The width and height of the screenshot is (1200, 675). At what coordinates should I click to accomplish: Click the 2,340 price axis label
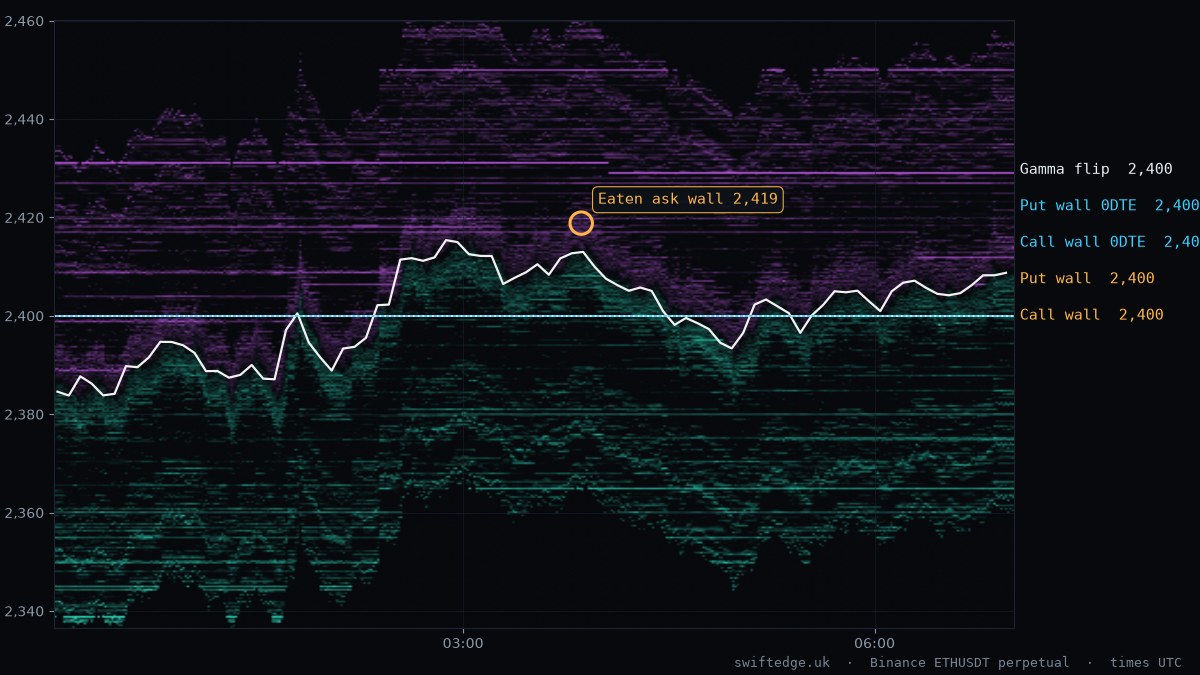[x=24, y=612]
